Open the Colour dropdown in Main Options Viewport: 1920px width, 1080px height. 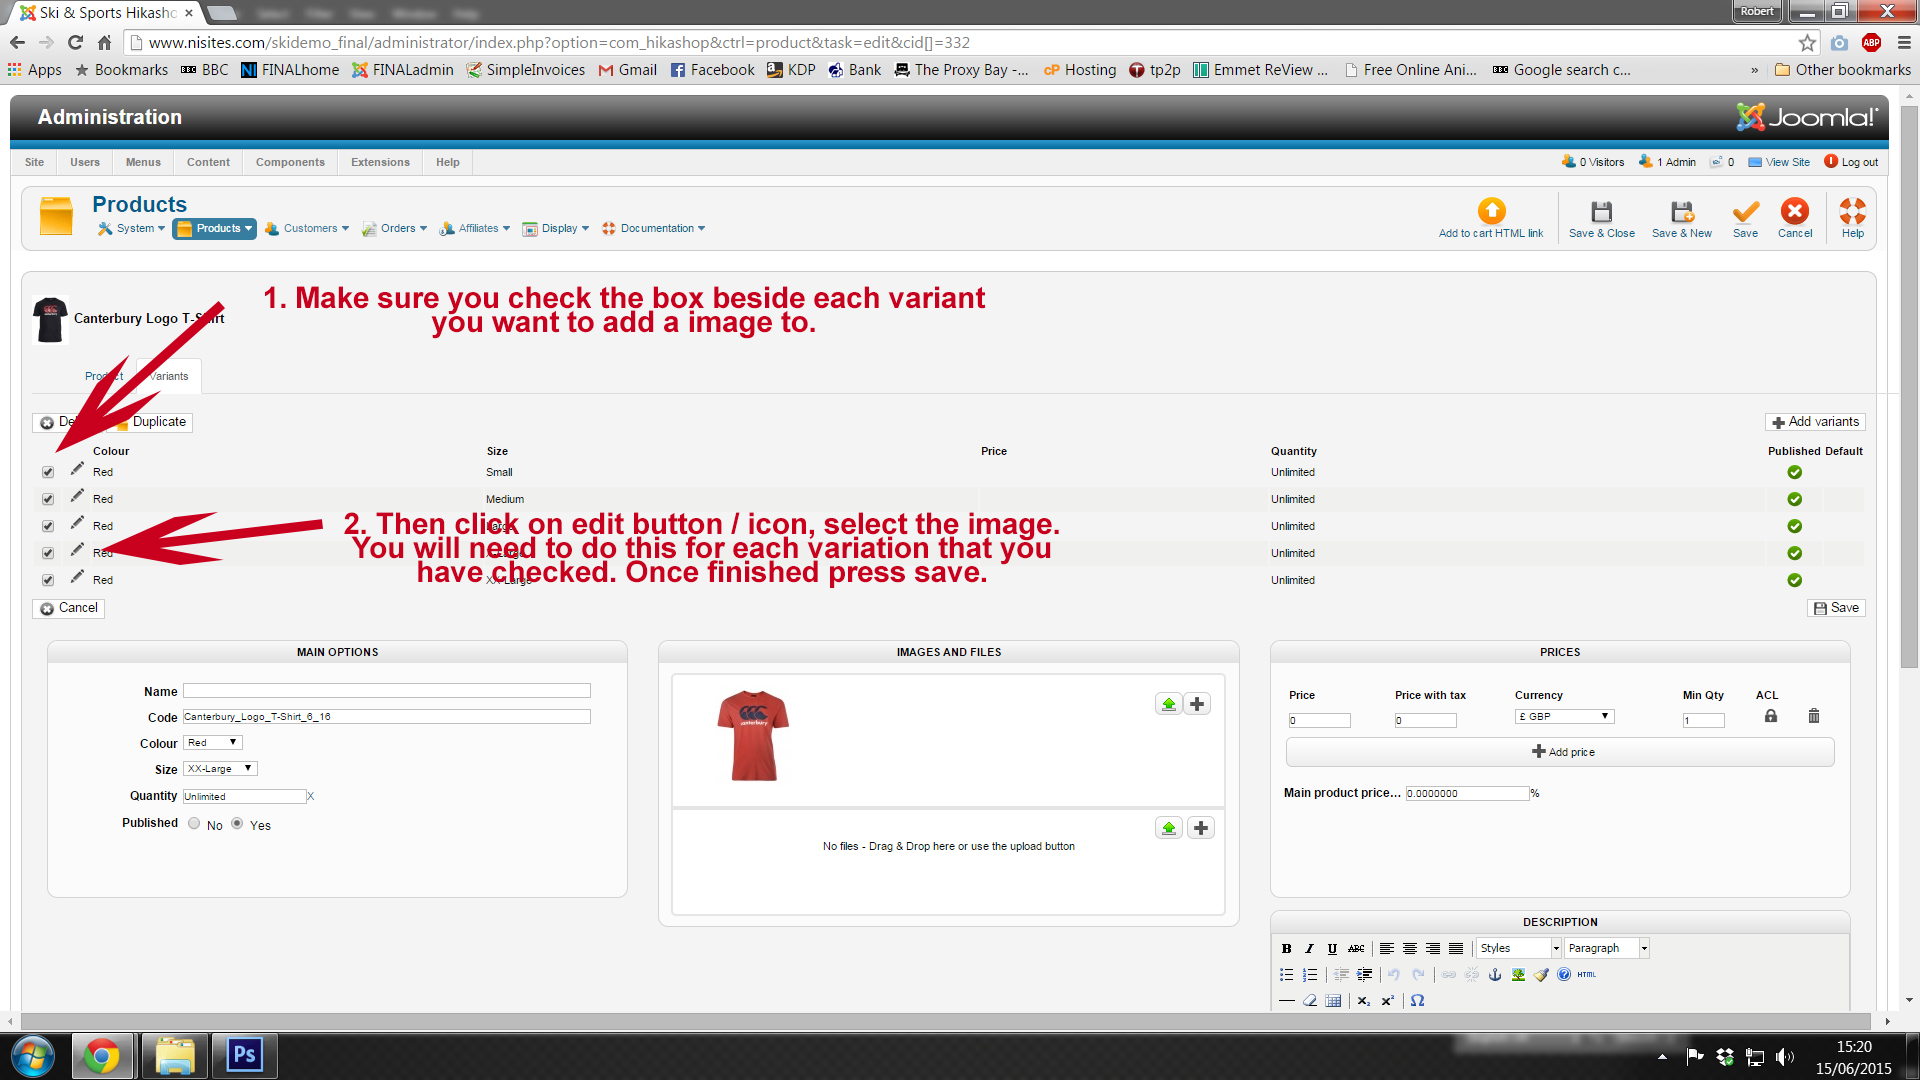[x=213, y=743]
